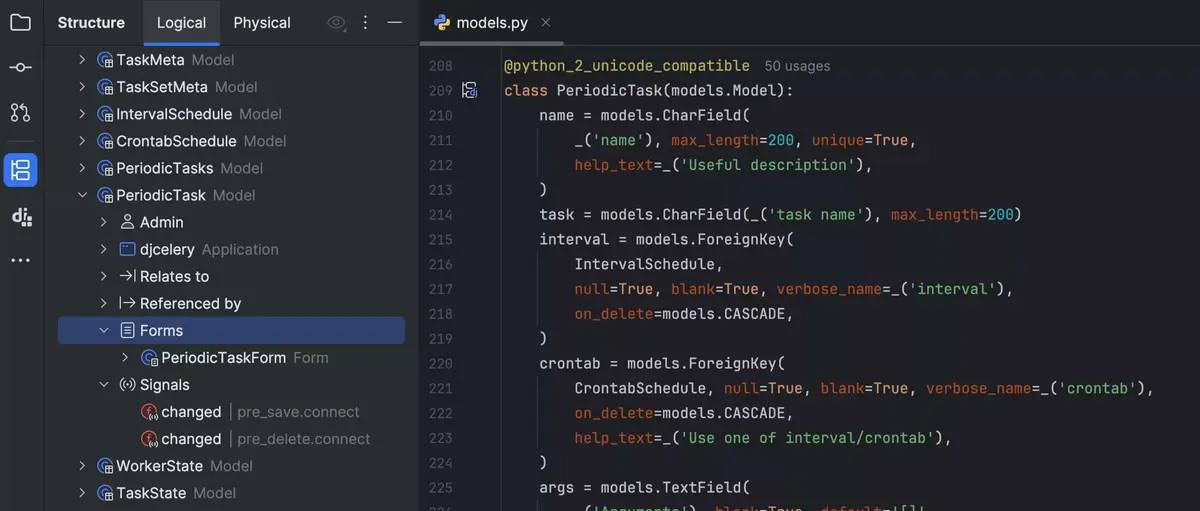Switch to the Physical tab
1200x511 pixels.
(262, 22)
